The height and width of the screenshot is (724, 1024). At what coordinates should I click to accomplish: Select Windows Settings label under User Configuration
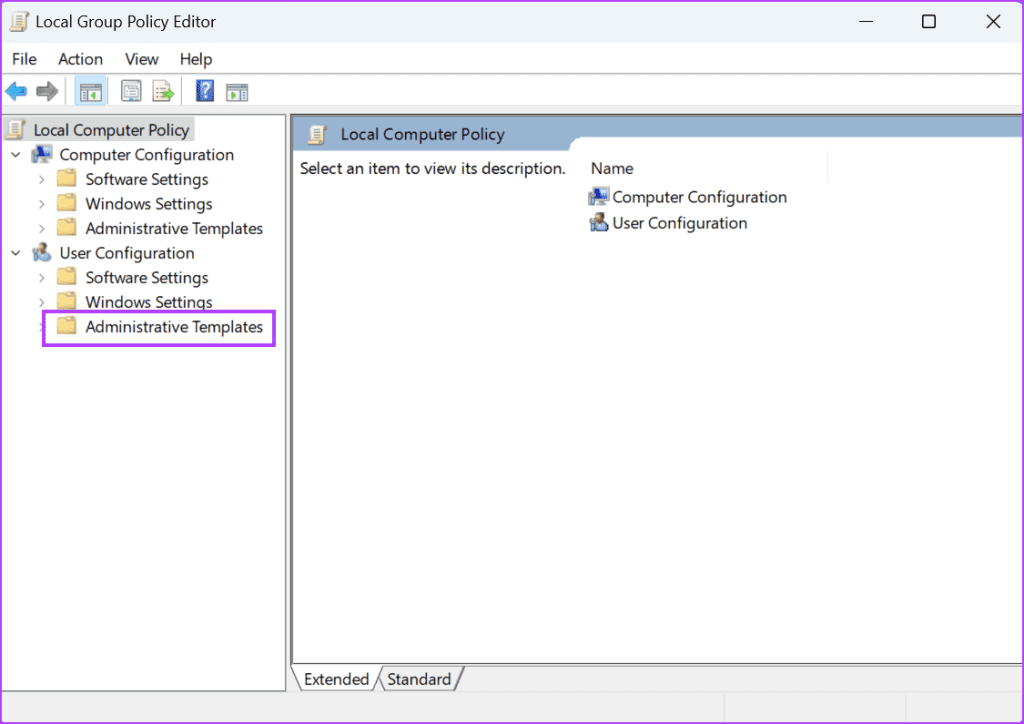[149, 302]
